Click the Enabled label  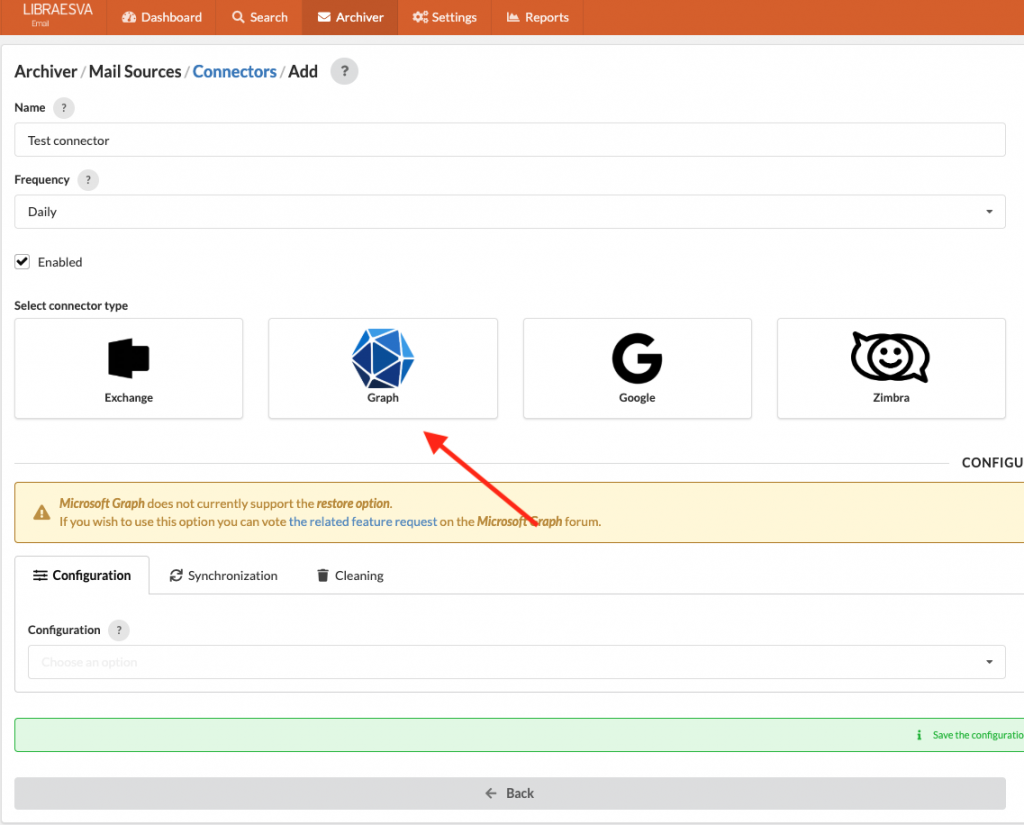pyautogui.click(x=60, y=262)
